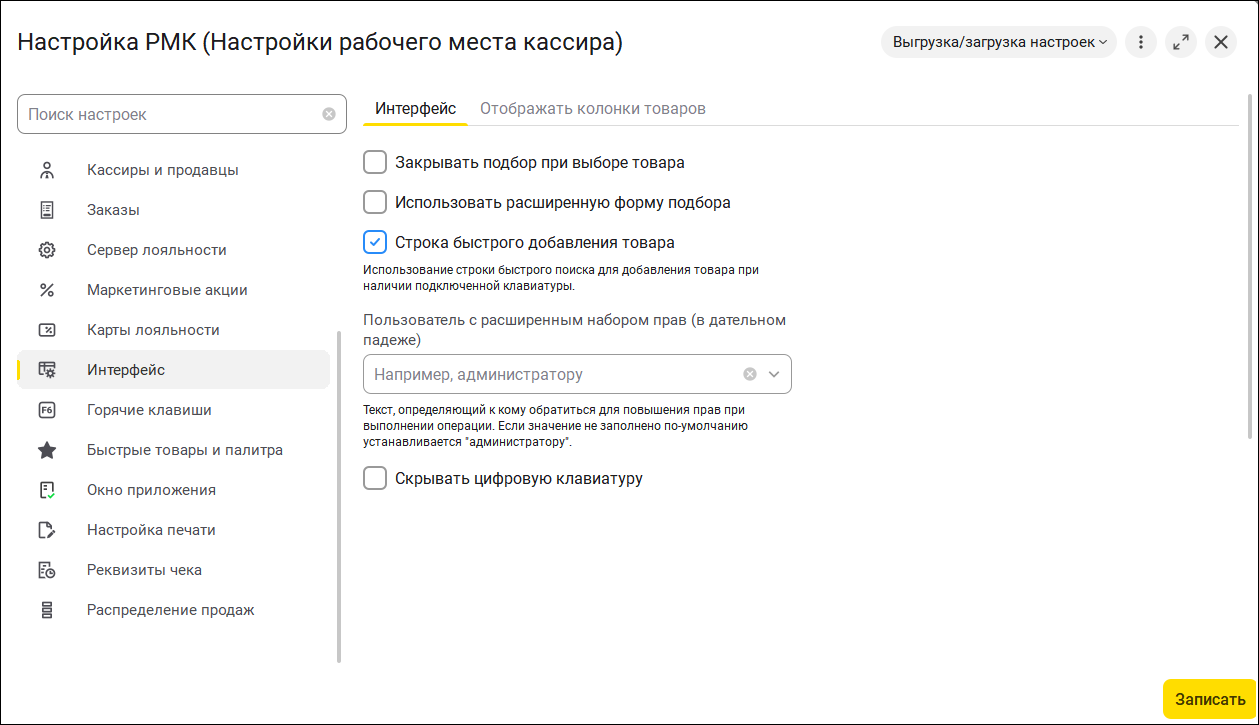Close the Настройка РМК window
This screenshot has width=1259, height=725.
(x=1221, y=42)
